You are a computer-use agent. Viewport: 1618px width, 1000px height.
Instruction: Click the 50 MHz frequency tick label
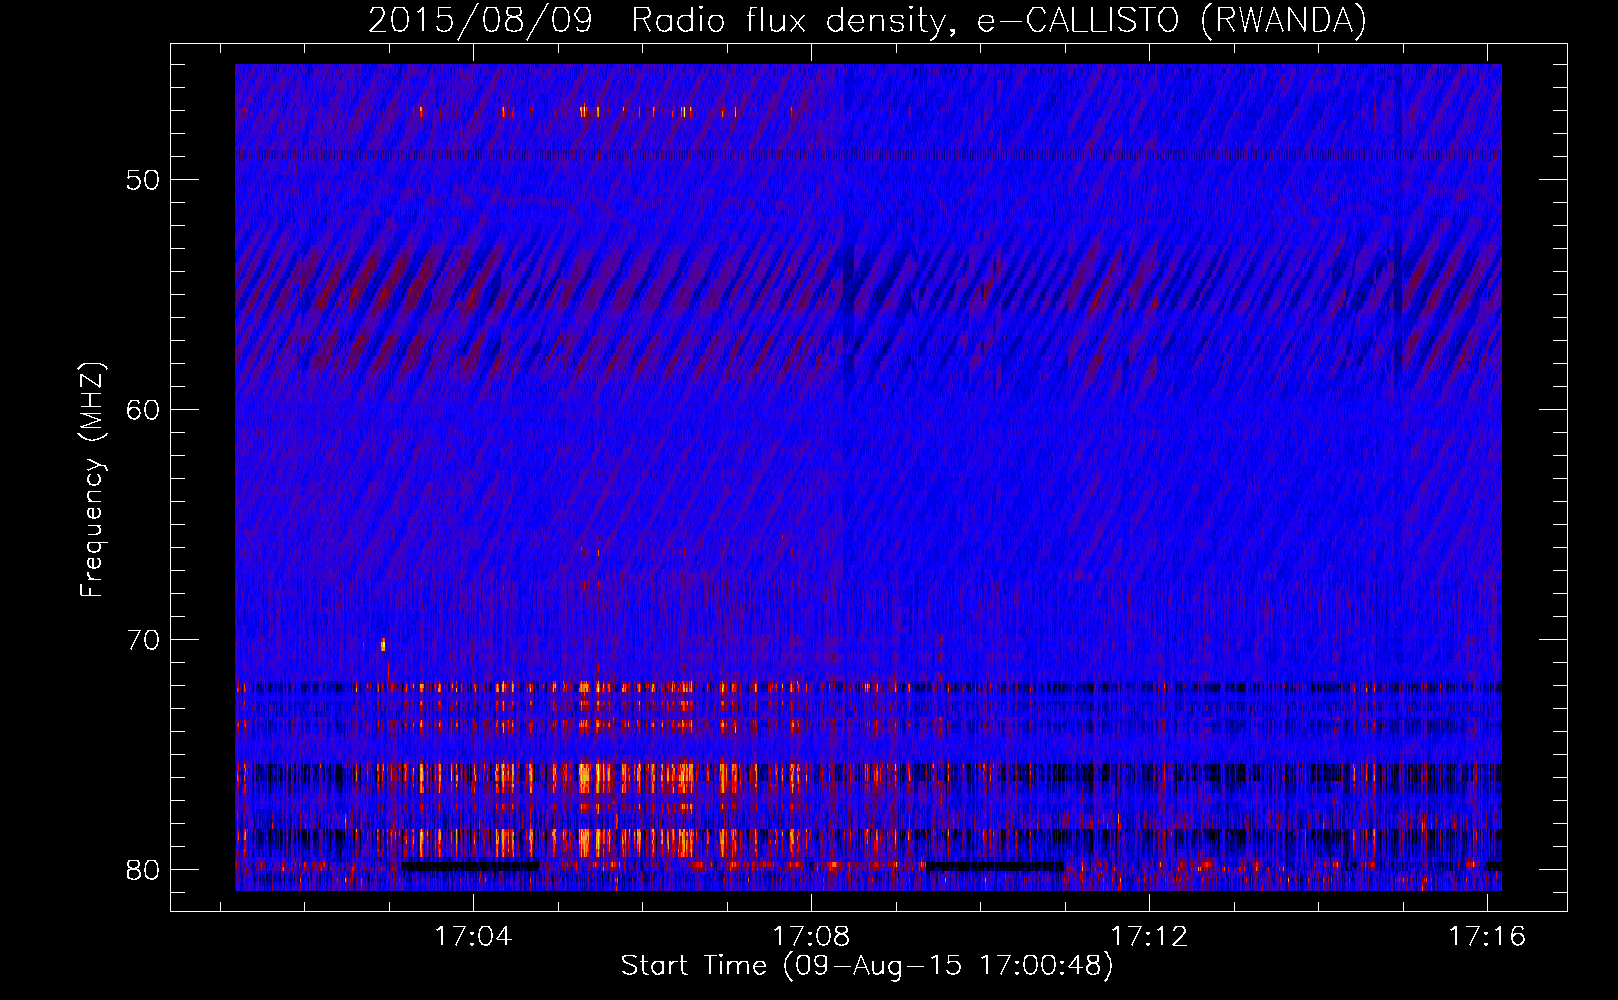pos(143,180)
